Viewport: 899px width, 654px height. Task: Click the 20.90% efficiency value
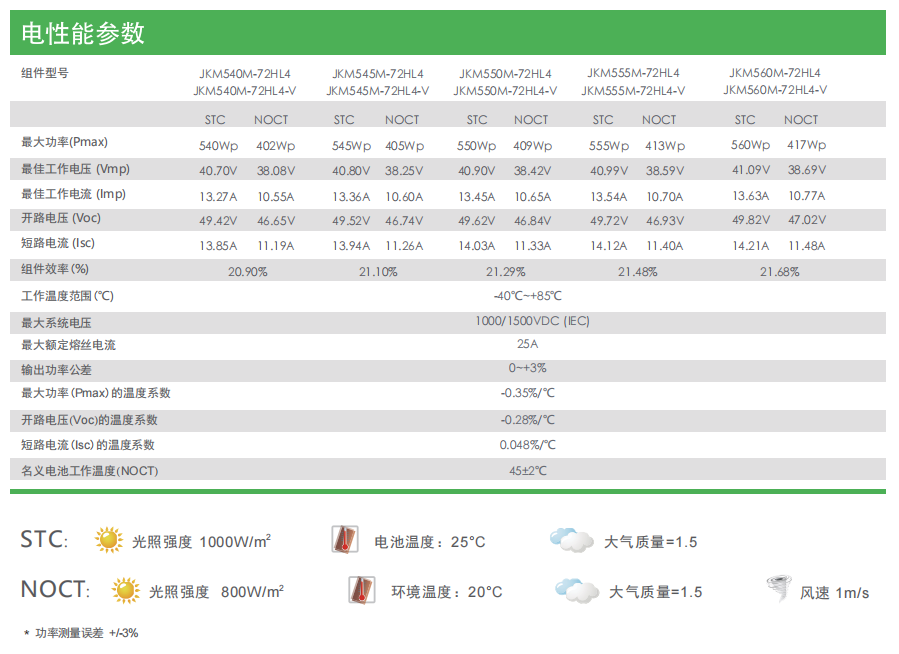click(248, 272)
